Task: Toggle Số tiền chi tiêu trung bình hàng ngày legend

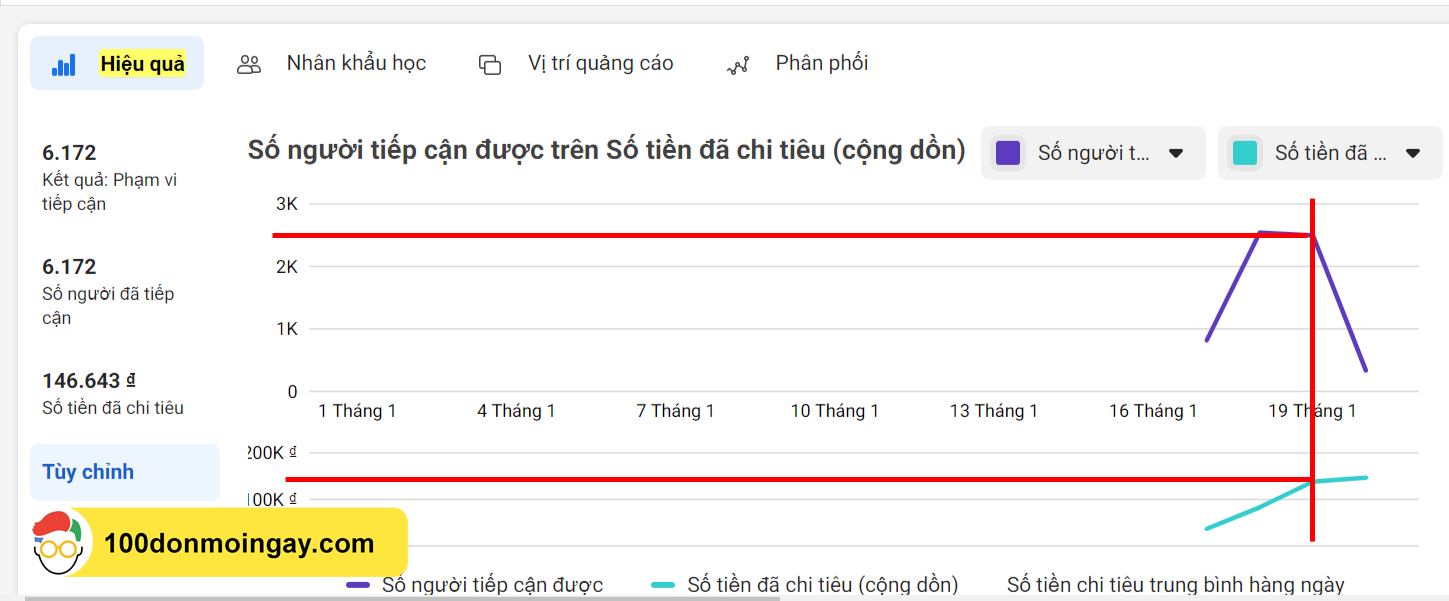Action: tap(1176, 585)
